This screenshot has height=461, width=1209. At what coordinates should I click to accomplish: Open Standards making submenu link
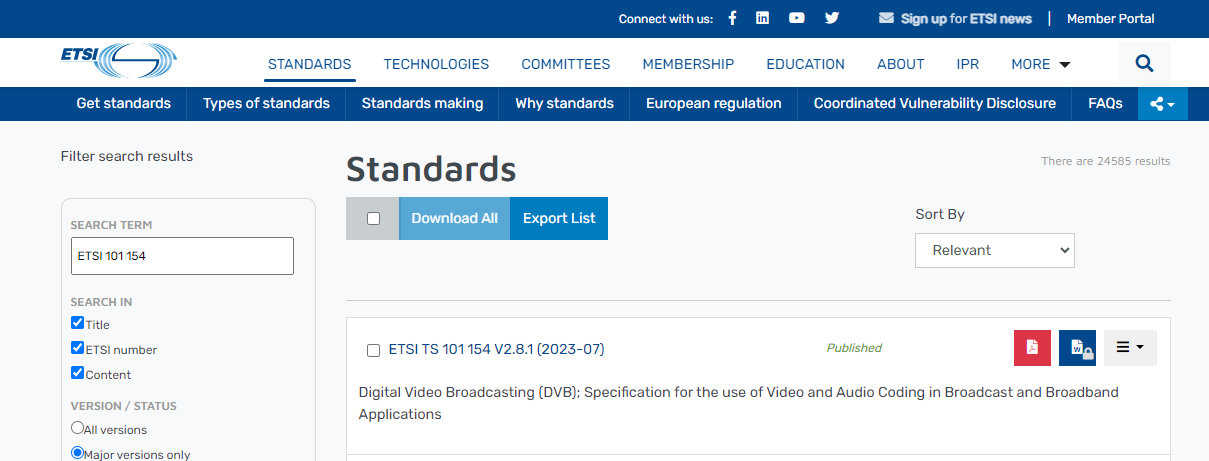pos(422,103)
